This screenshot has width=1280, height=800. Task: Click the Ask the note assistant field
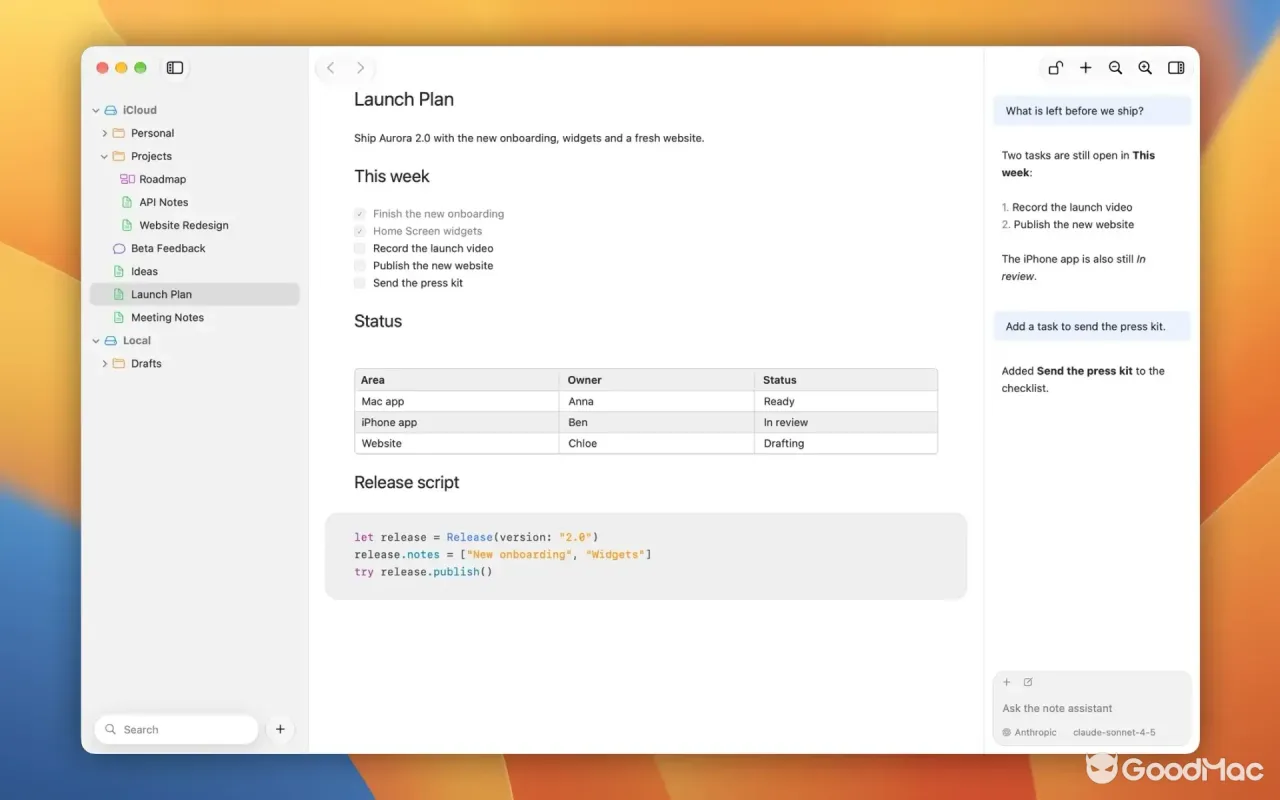(1092, 708)
